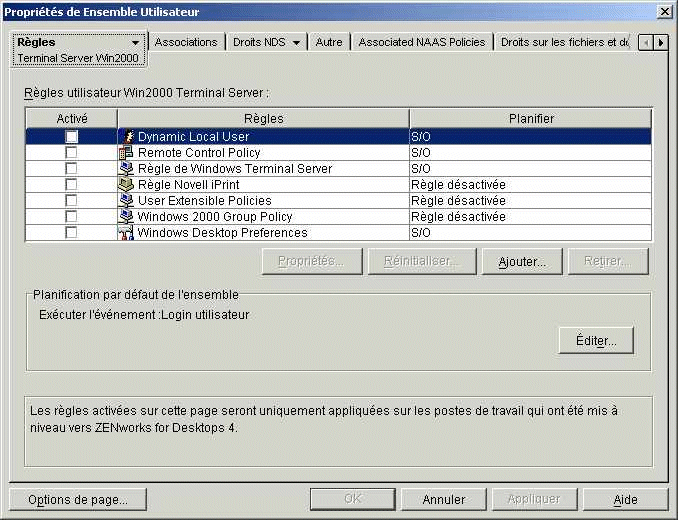Select the Règles tab label

[x=36, y=42]
